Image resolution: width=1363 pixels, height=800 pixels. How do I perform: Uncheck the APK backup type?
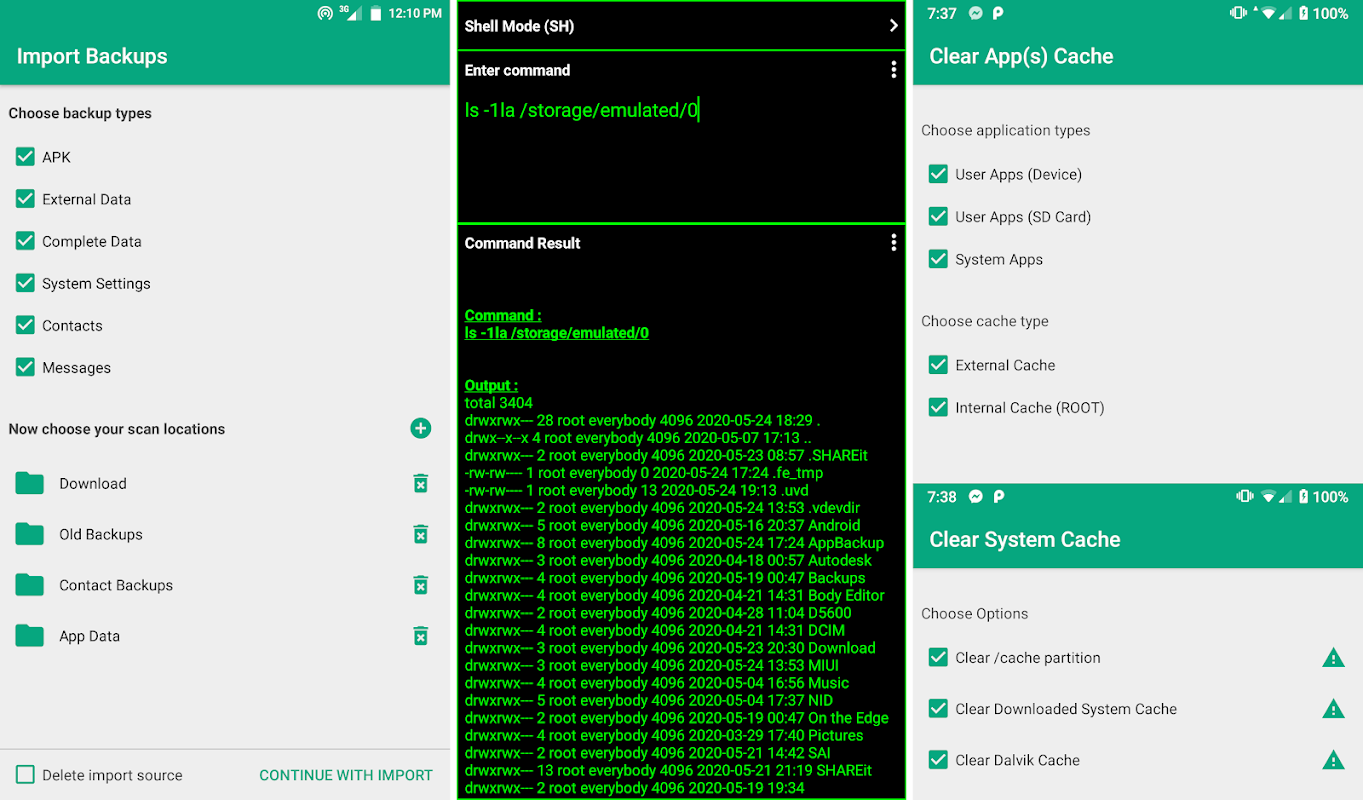point(25,157)
